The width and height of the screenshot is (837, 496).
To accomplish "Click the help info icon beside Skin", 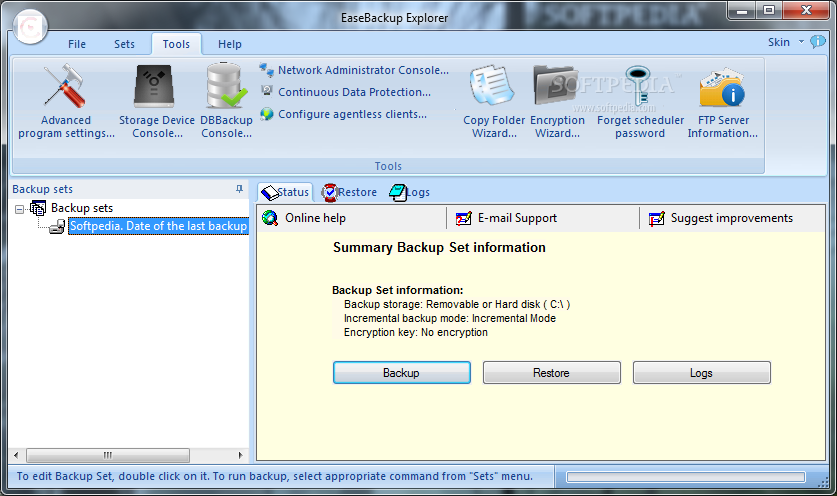I will click(817, 42).
